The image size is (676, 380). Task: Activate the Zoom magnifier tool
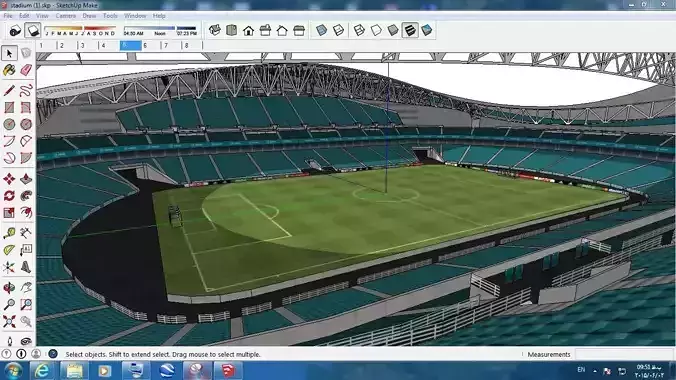click(x=9, y=305)
